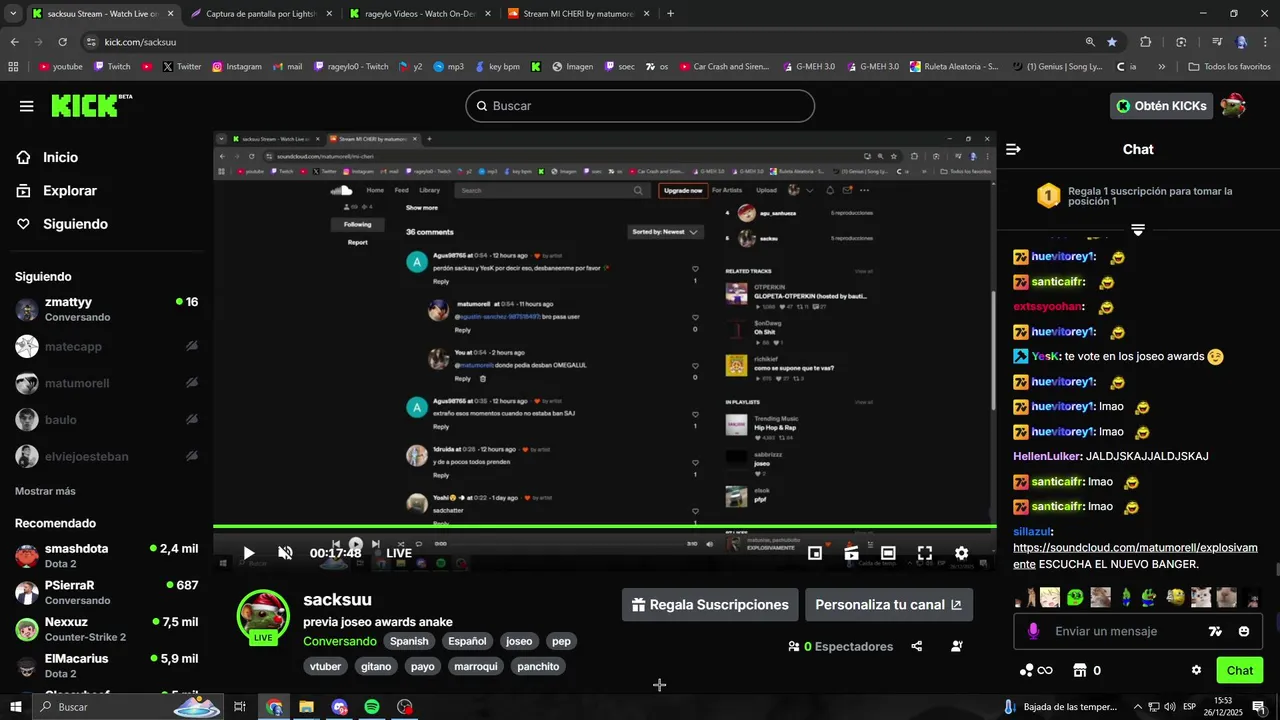This screenshot has height=720, width=1280.
Task: Jump to LIVE in the player
Action: point(399,553)
